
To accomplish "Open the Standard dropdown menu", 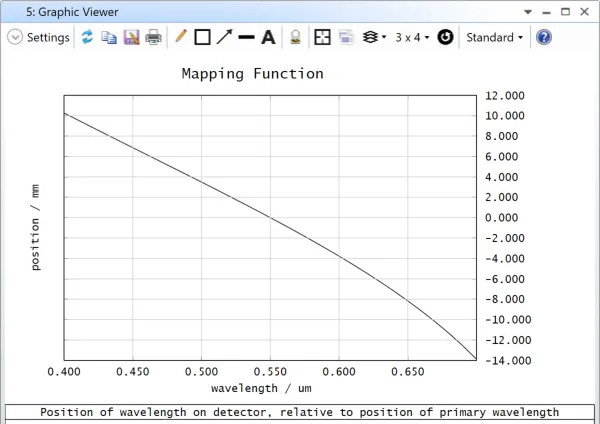I will click(495, 37).
